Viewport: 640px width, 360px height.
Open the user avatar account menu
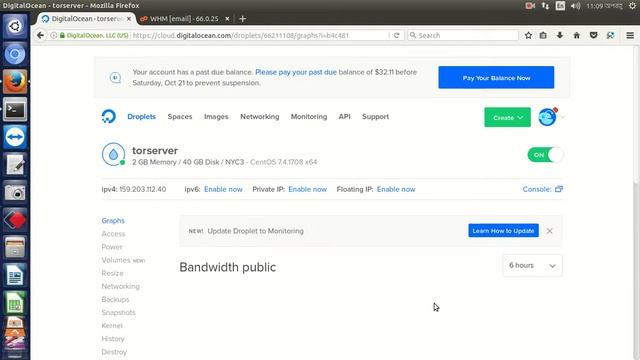click(547, 118)
